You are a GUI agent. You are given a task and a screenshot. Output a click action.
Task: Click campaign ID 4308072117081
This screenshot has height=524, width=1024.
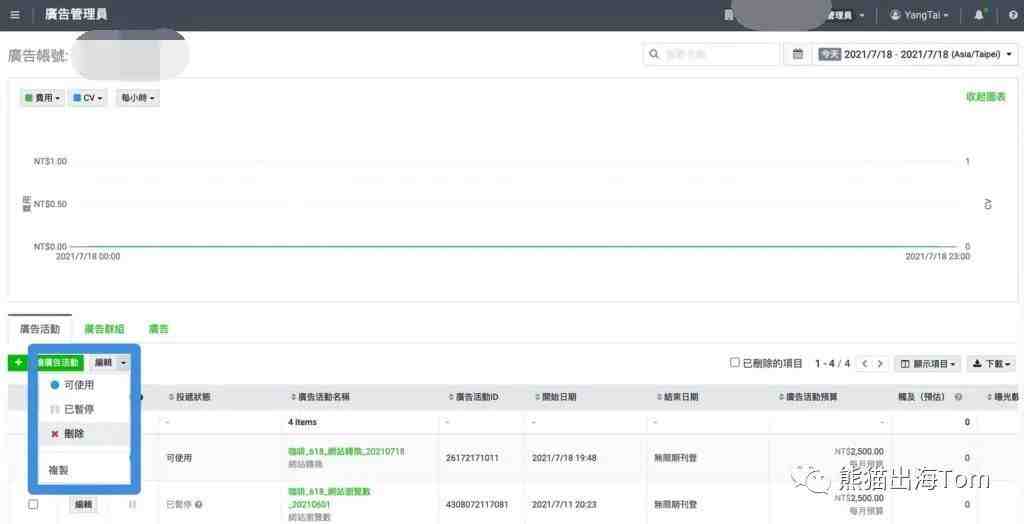click(x=477, y=504)
